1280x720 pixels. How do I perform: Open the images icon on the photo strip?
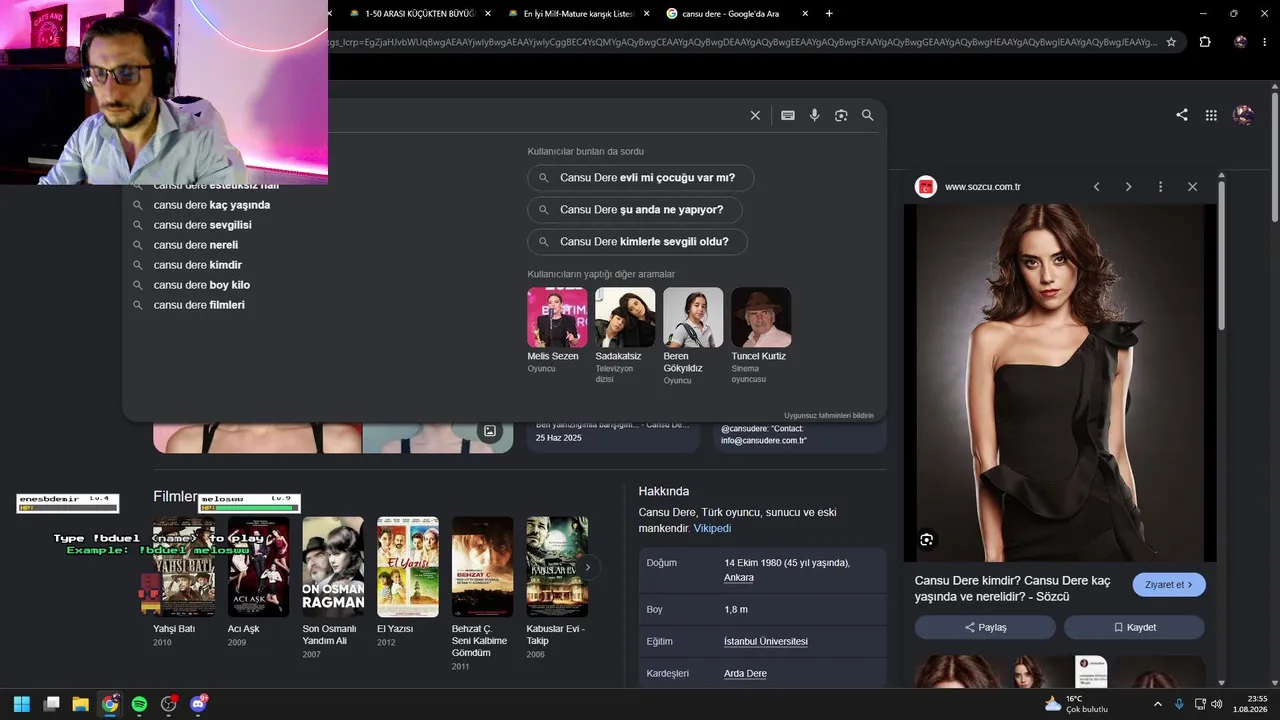[490, 431]
